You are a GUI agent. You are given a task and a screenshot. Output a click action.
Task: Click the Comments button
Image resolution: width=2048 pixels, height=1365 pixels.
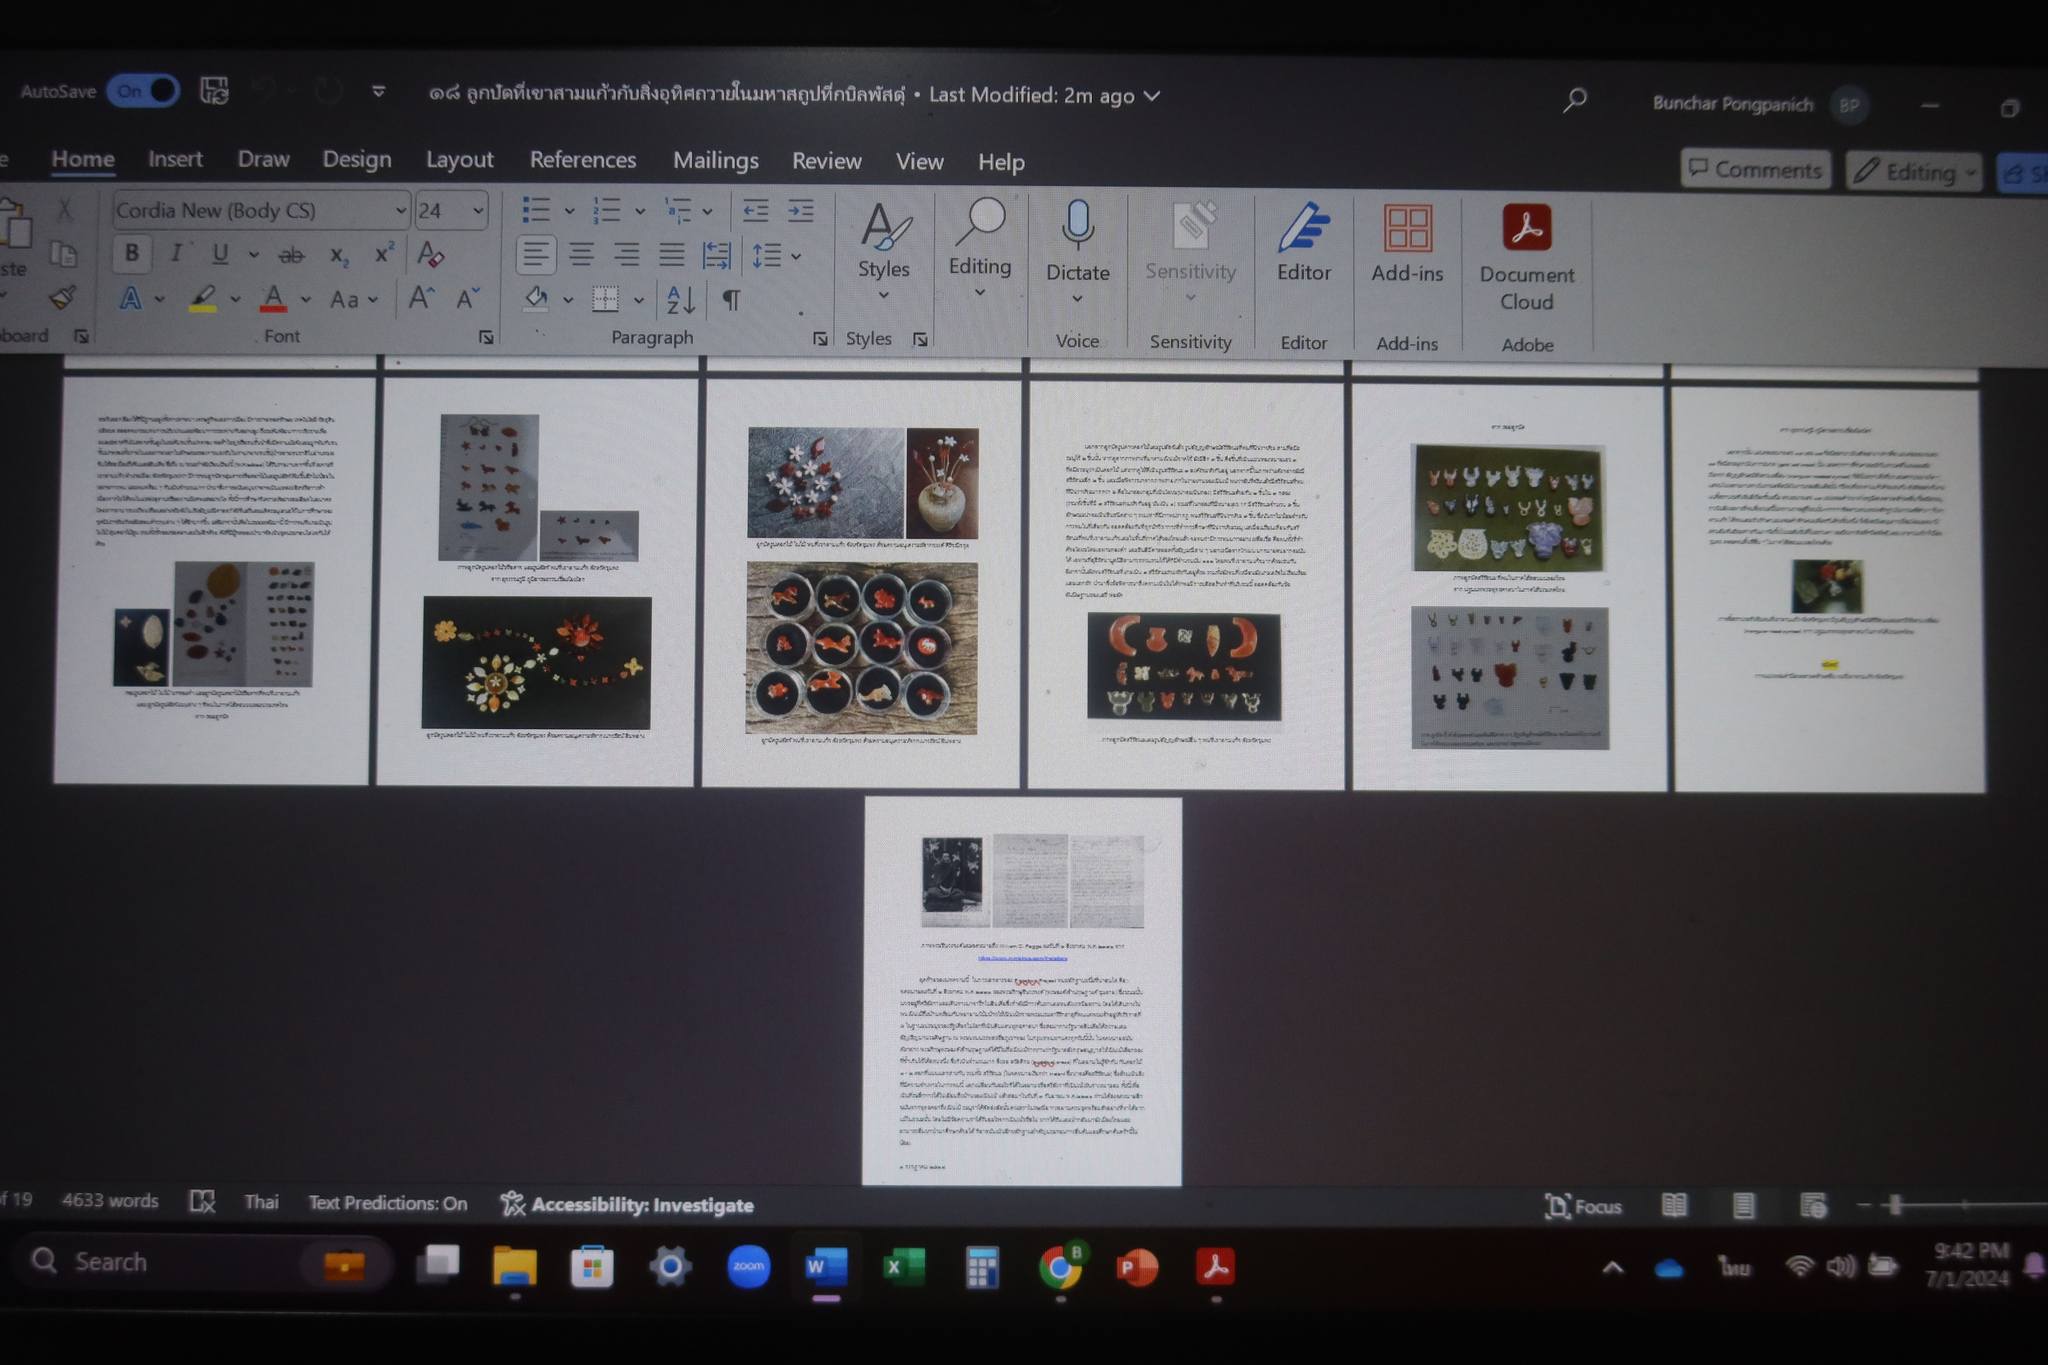1755,170
